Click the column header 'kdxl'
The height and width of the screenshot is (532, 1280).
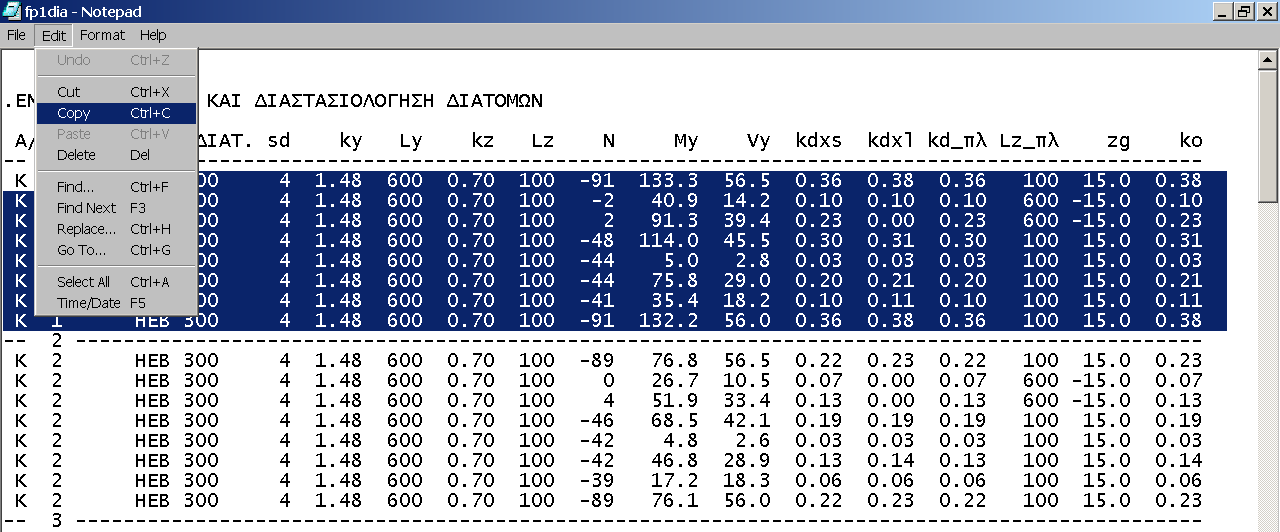[x=890, y=141]
